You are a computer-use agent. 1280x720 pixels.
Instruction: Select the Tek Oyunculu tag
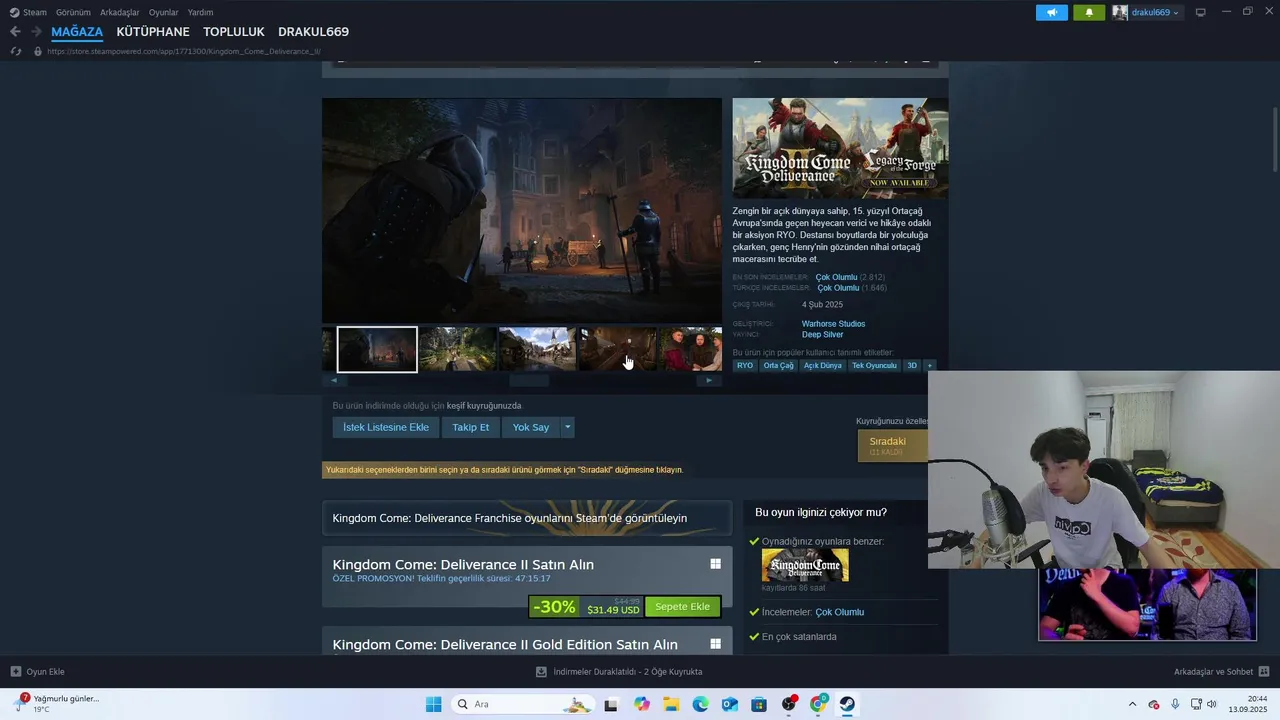[x=874, y=366]
